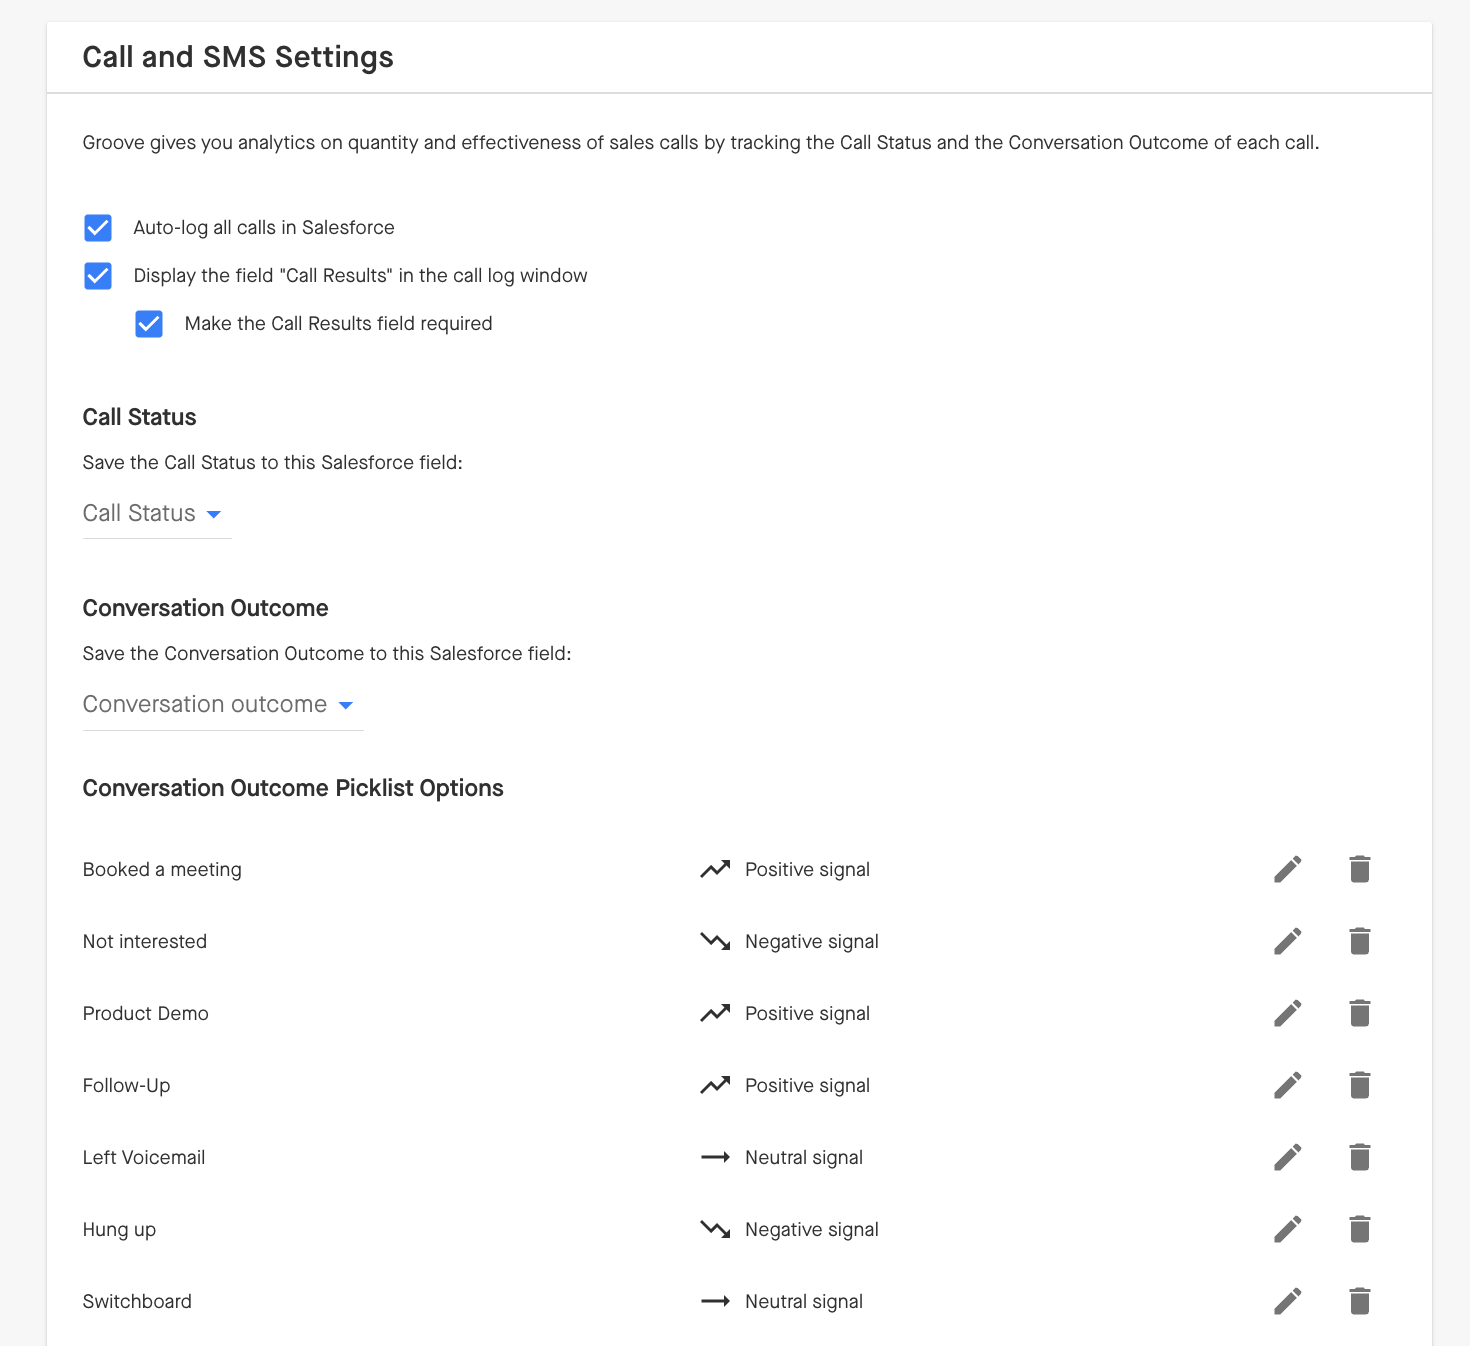Viewport: 1470px width, 1346px height.
Task: Expand the Conversation outcome field dropdown
Action: coord(218,705)
